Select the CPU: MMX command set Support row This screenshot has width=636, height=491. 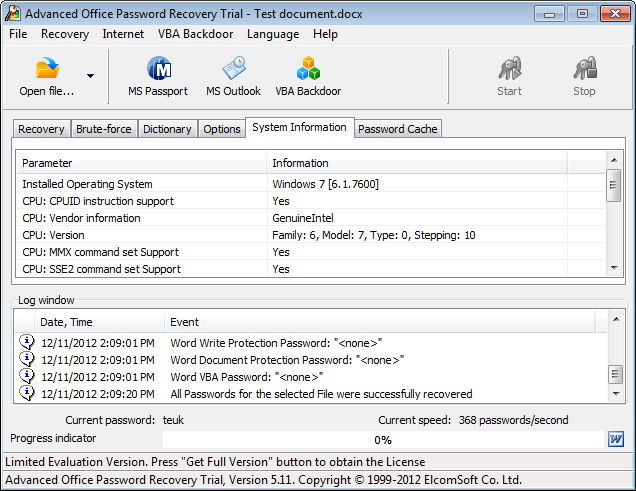click(x=311, y=252)
